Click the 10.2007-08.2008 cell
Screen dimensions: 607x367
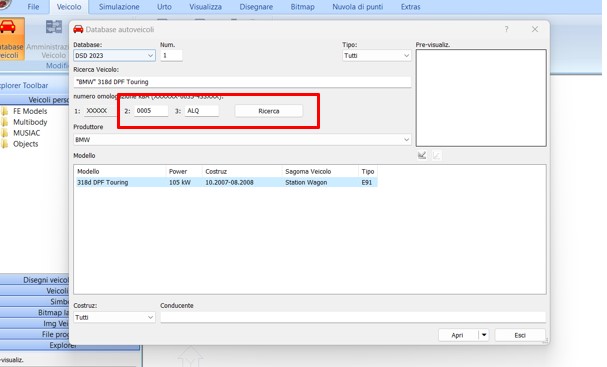click(230, 182)
